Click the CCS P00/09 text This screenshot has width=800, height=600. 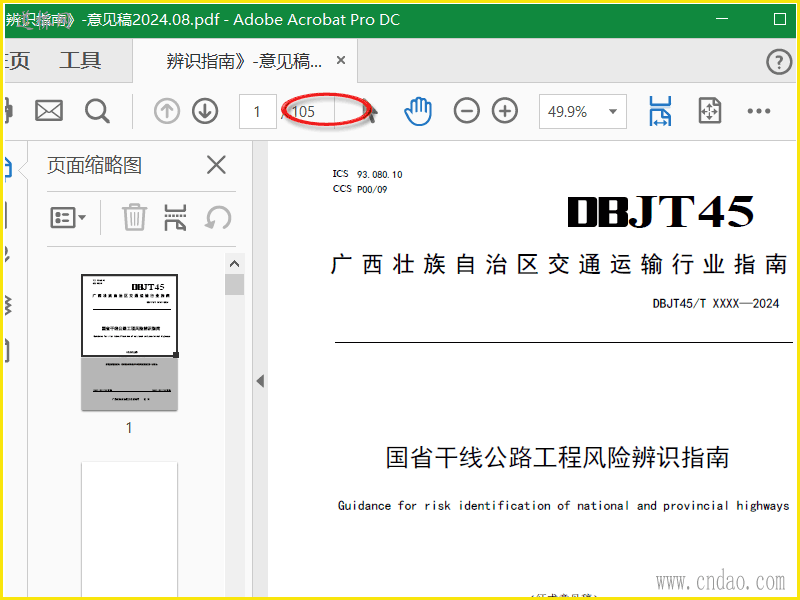click(x=360, y=189)
